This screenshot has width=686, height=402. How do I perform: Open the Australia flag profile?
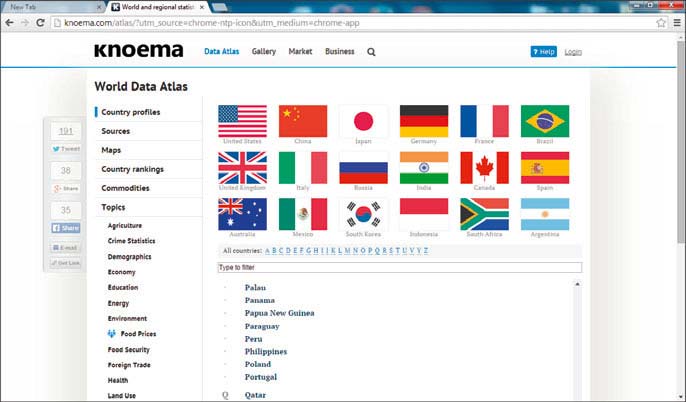[242, 214]
